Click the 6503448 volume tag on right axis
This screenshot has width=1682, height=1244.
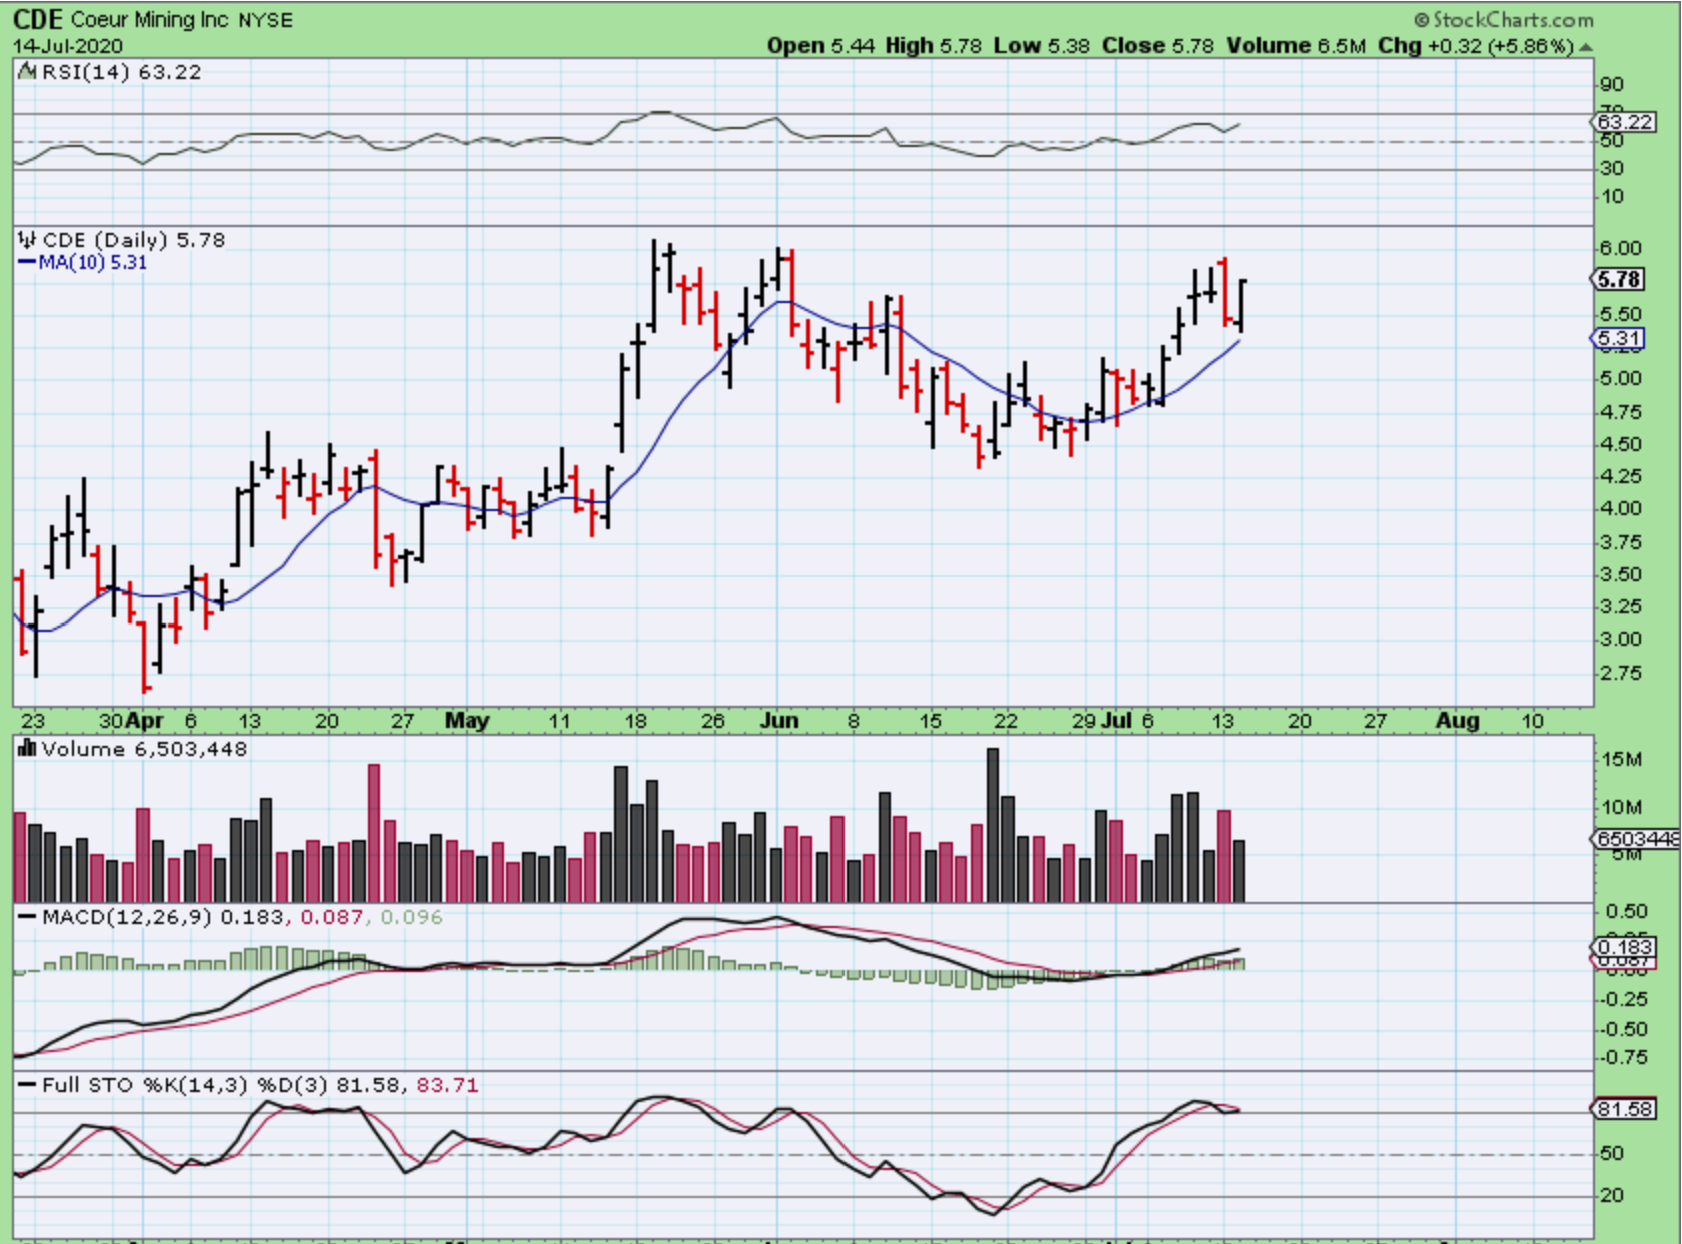click(1637, 839)
